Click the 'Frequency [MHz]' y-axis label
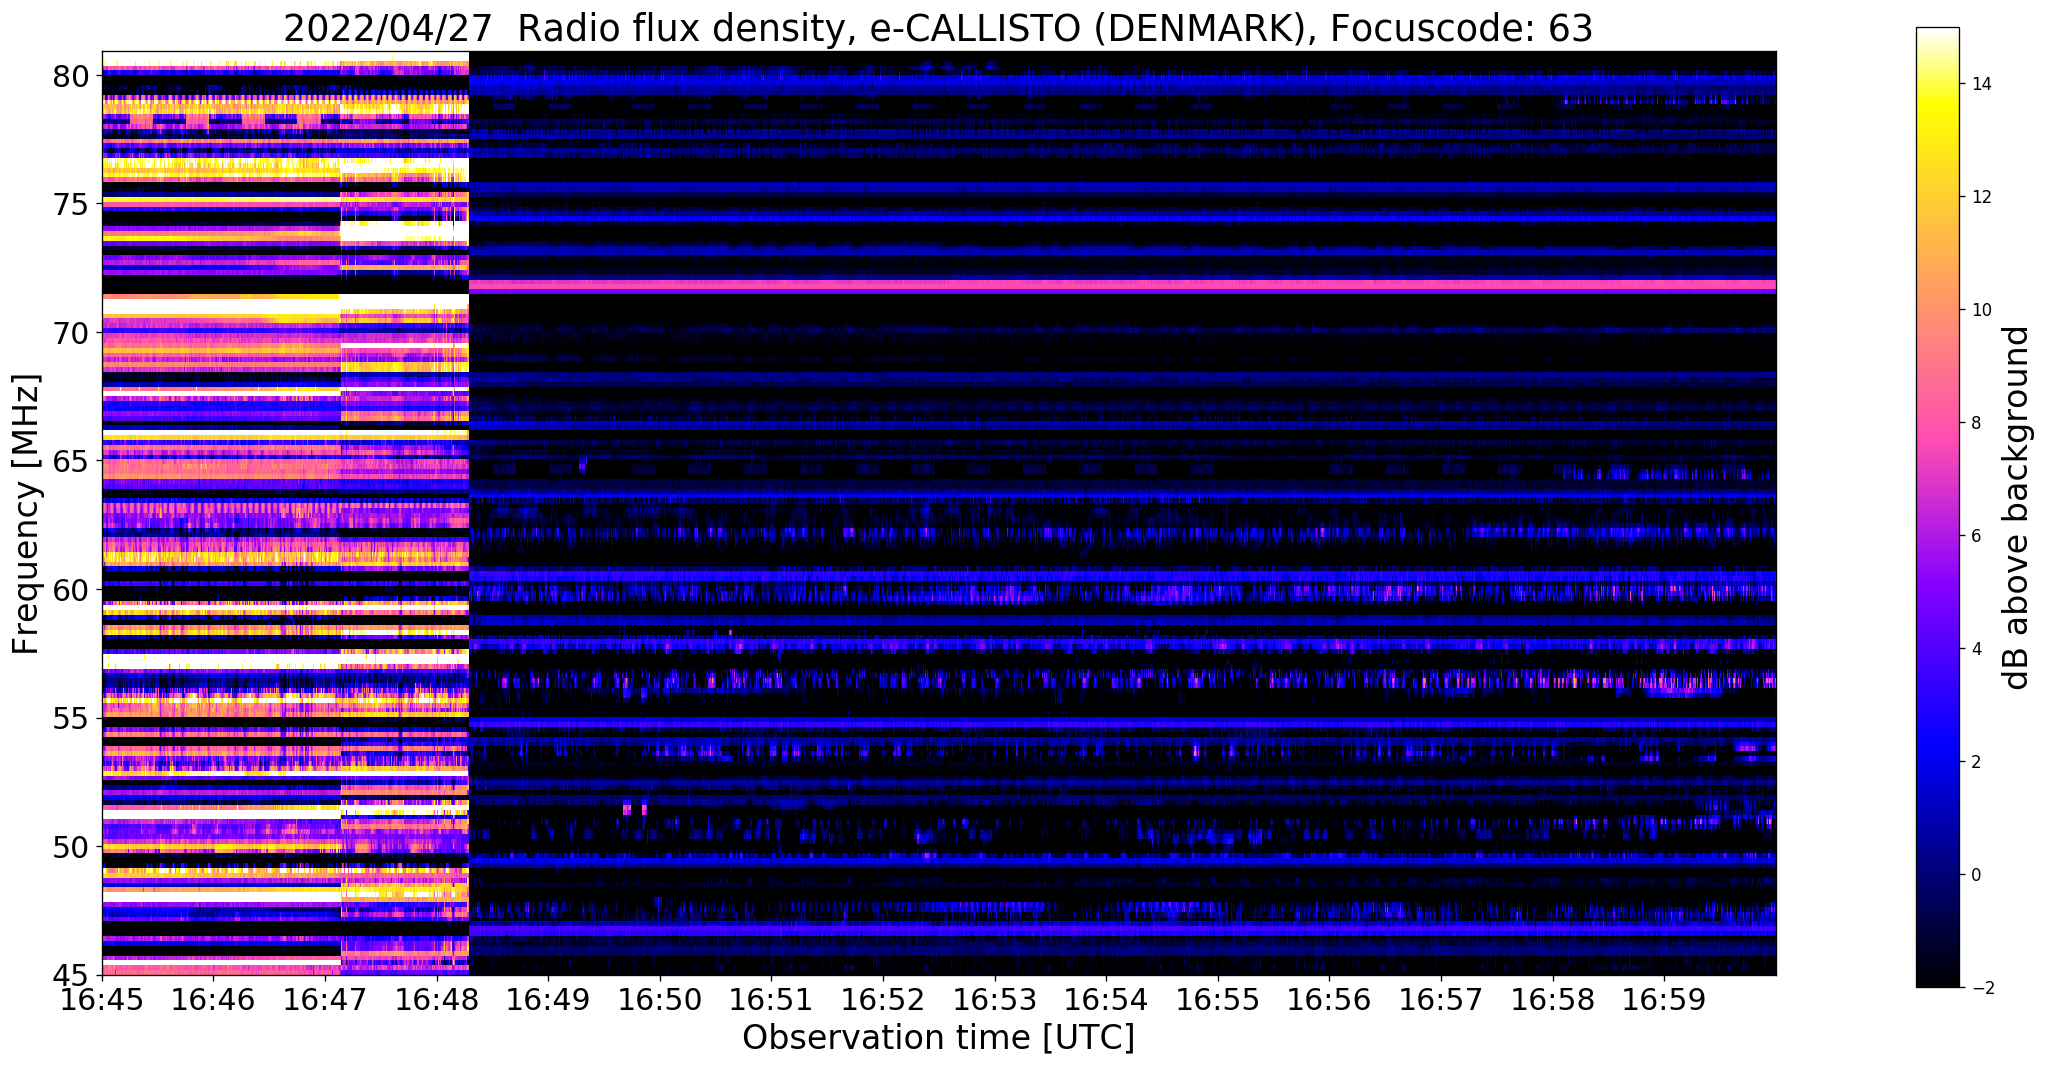This screenshot has width=2047, height=1067. click(x=26, y=515)
